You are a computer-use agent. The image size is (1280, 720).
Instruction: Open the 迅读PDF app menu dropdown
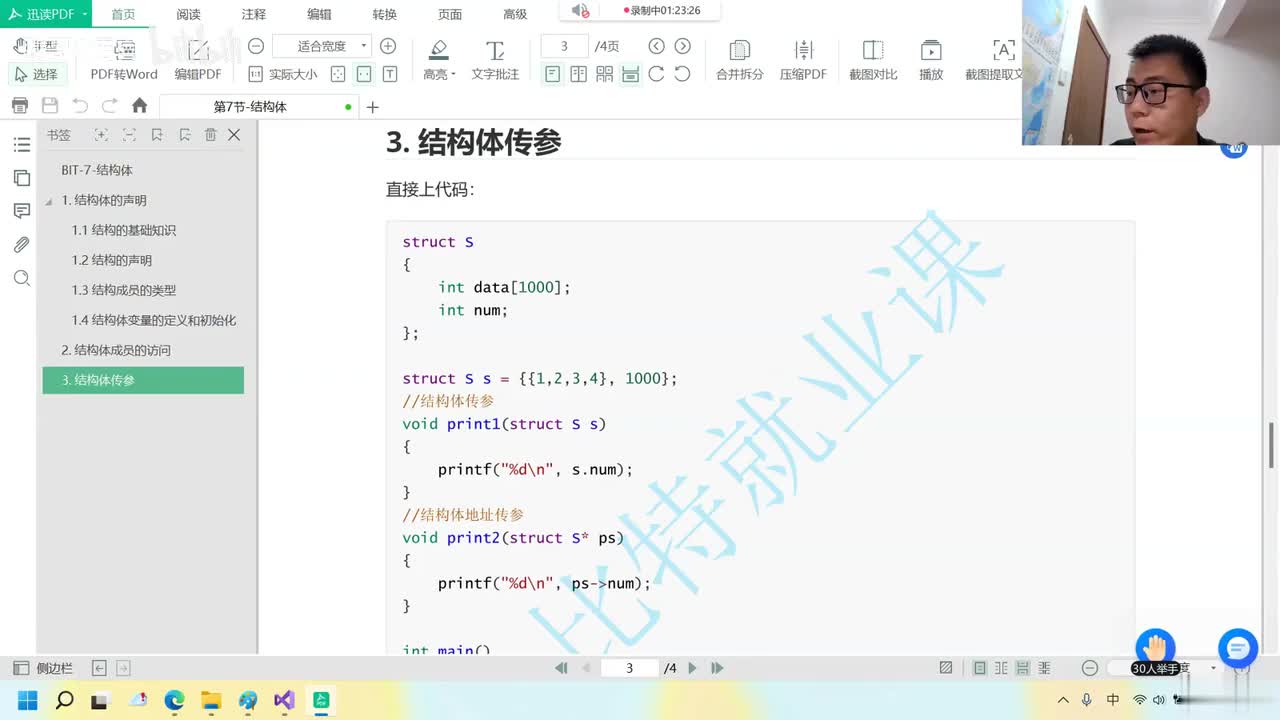[x=47, y=13]
